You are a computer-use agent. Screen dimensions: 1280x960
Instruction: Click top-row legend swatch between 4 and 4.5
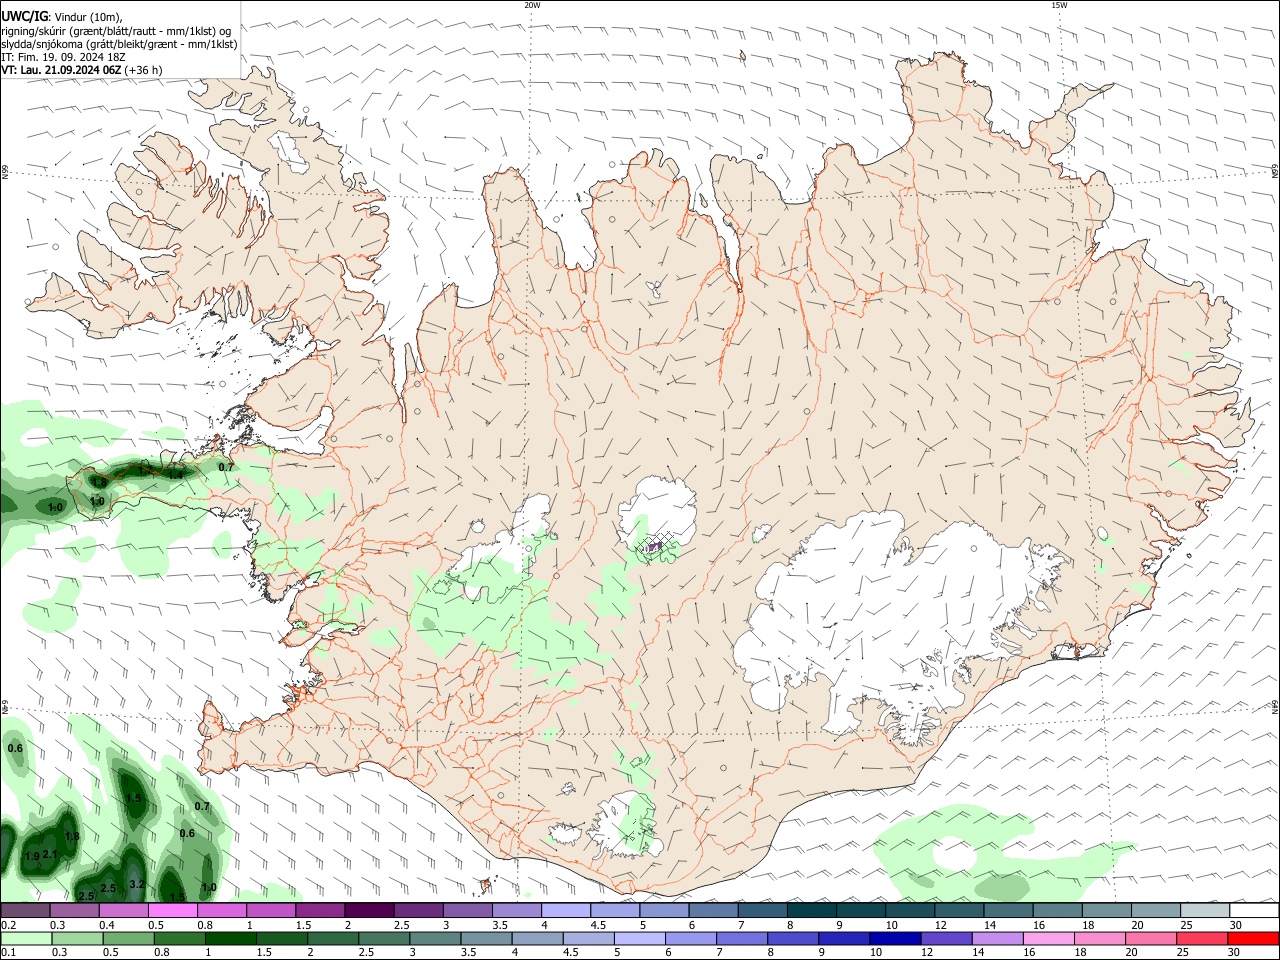point(565,911)
